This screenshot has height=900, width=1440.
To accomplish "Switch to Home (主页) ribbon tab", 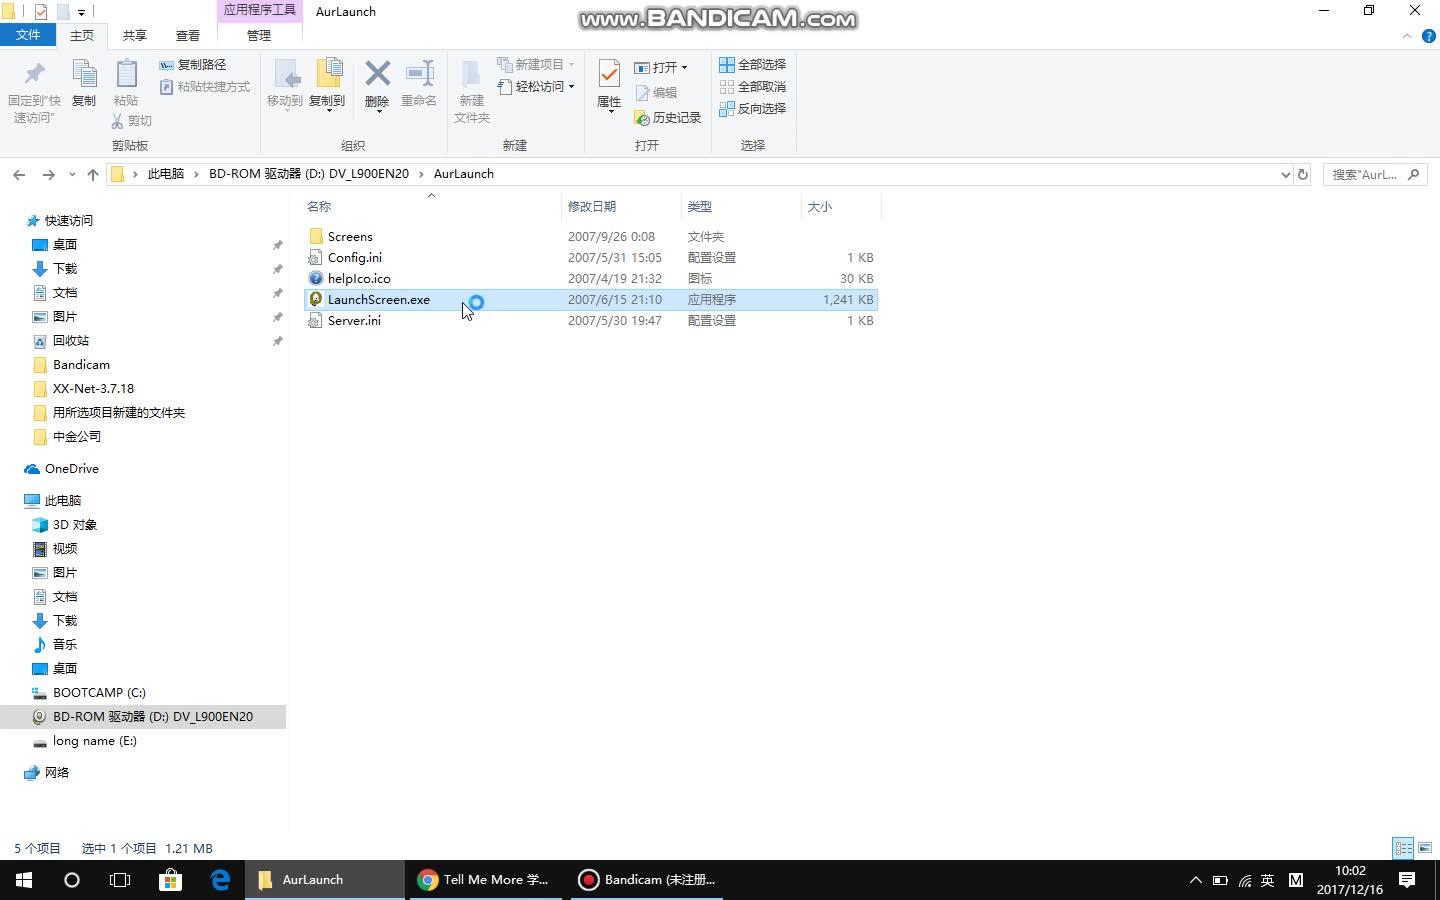I will [82, 35].
